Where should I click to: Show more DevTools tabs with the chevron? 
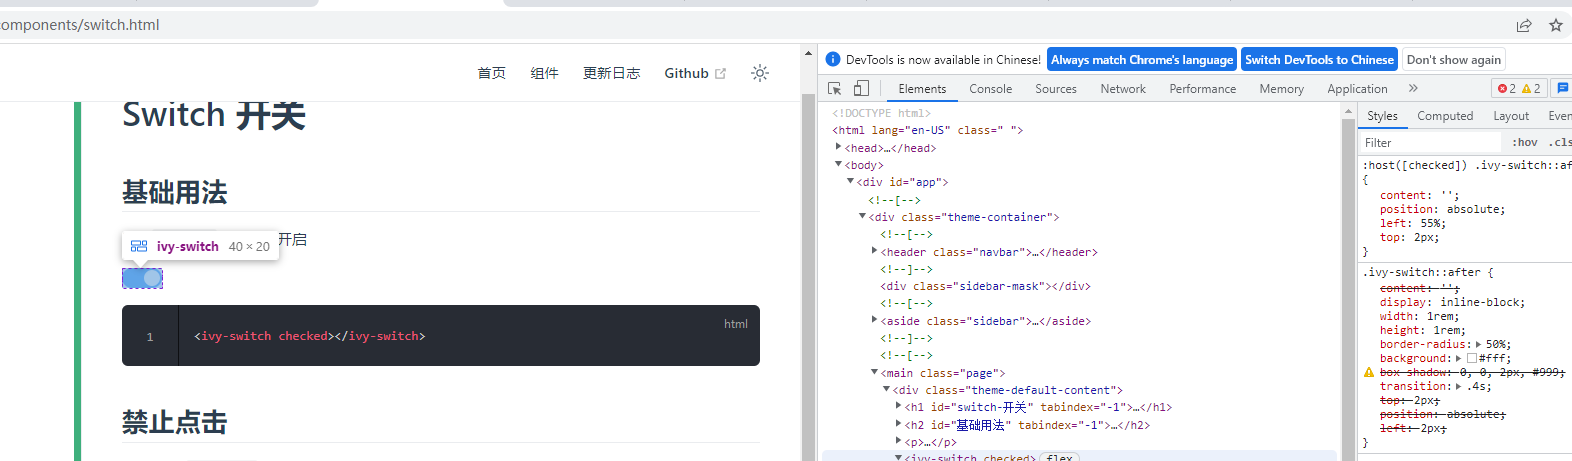point(1413,88)
